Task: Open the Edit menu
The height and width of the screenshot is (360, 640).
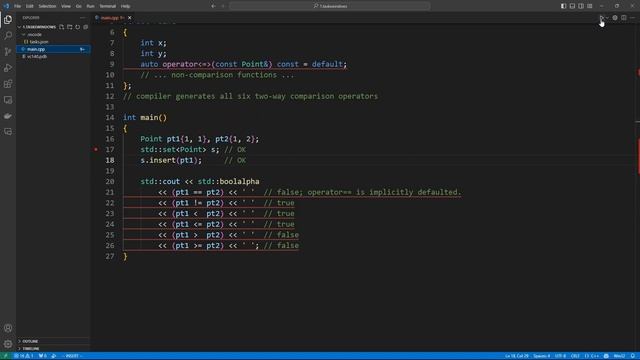Action: pyautogui.click(x=30, y=6)
